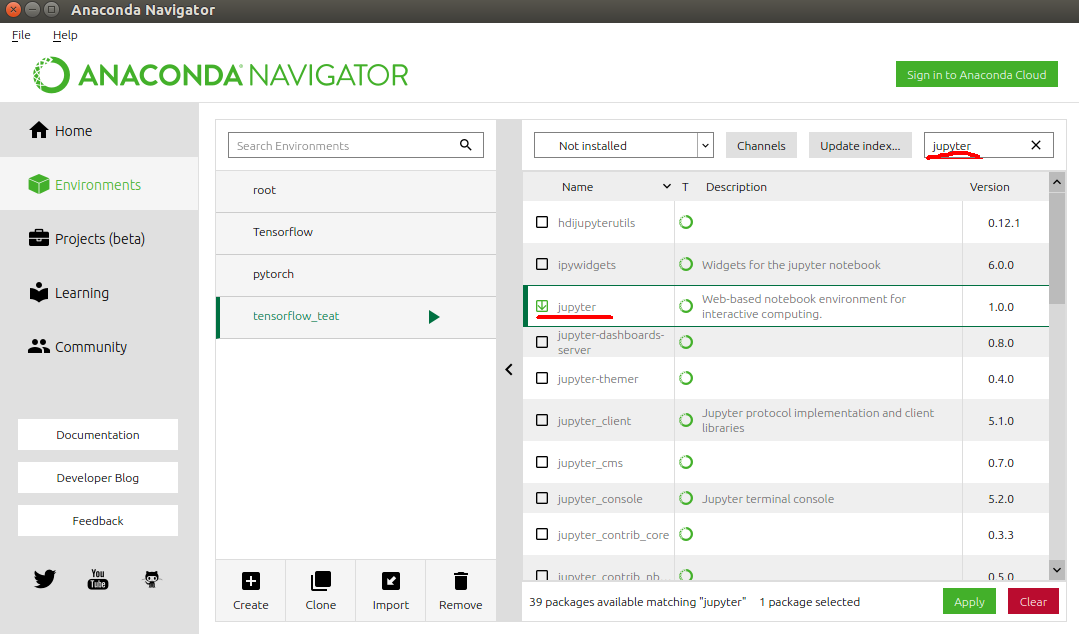Image resolution: width=1079 pixels, height=634 pixels.
Task: Open the YouTube link icon
Action: coord(98,579)
